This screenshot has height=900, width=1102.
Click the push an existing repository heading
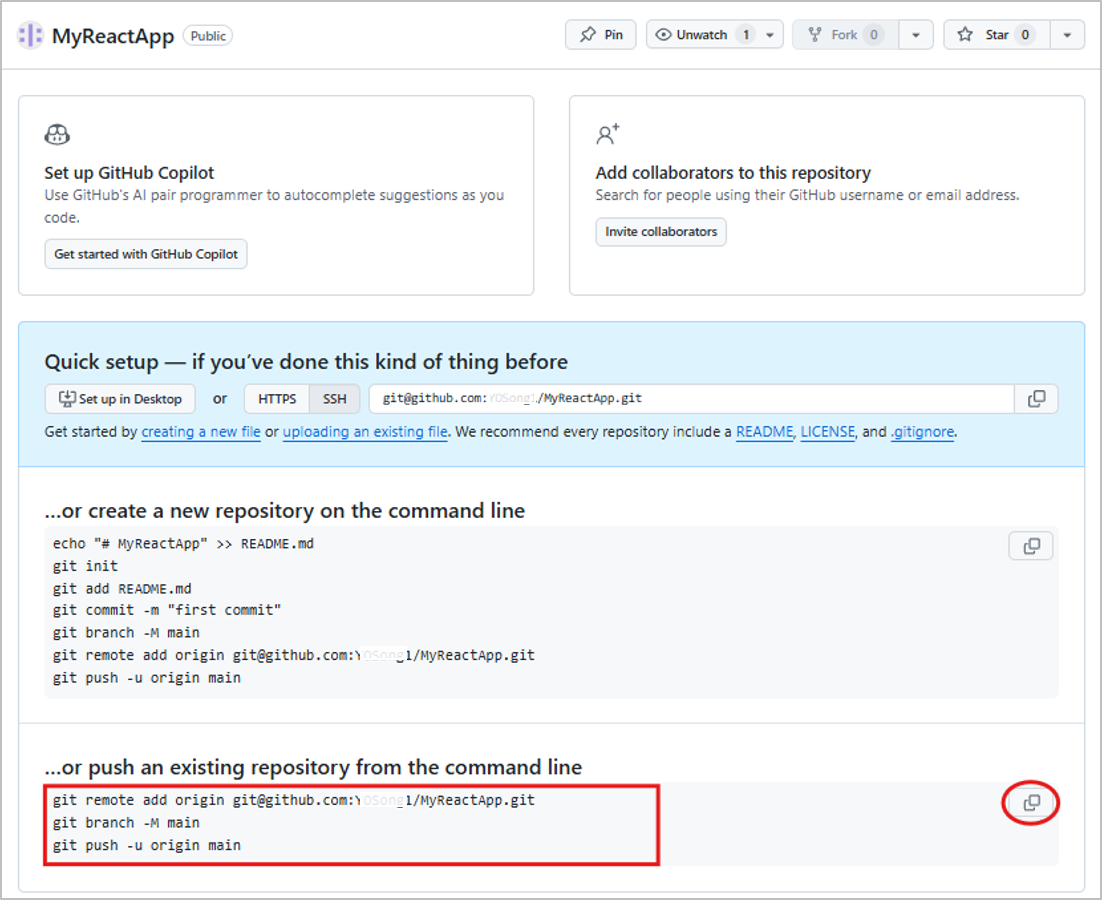pos(313,767)
